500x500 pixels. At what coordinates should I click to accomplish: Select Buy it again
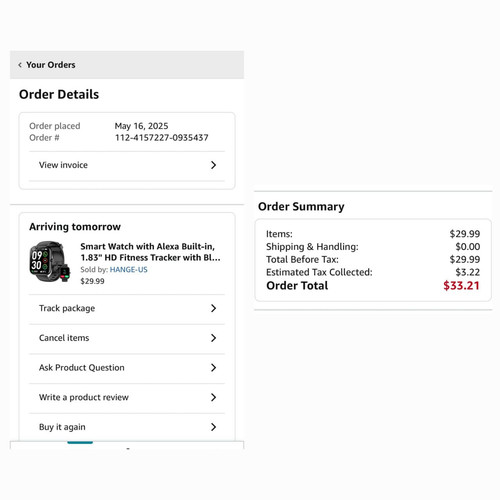tap(127, 427)
